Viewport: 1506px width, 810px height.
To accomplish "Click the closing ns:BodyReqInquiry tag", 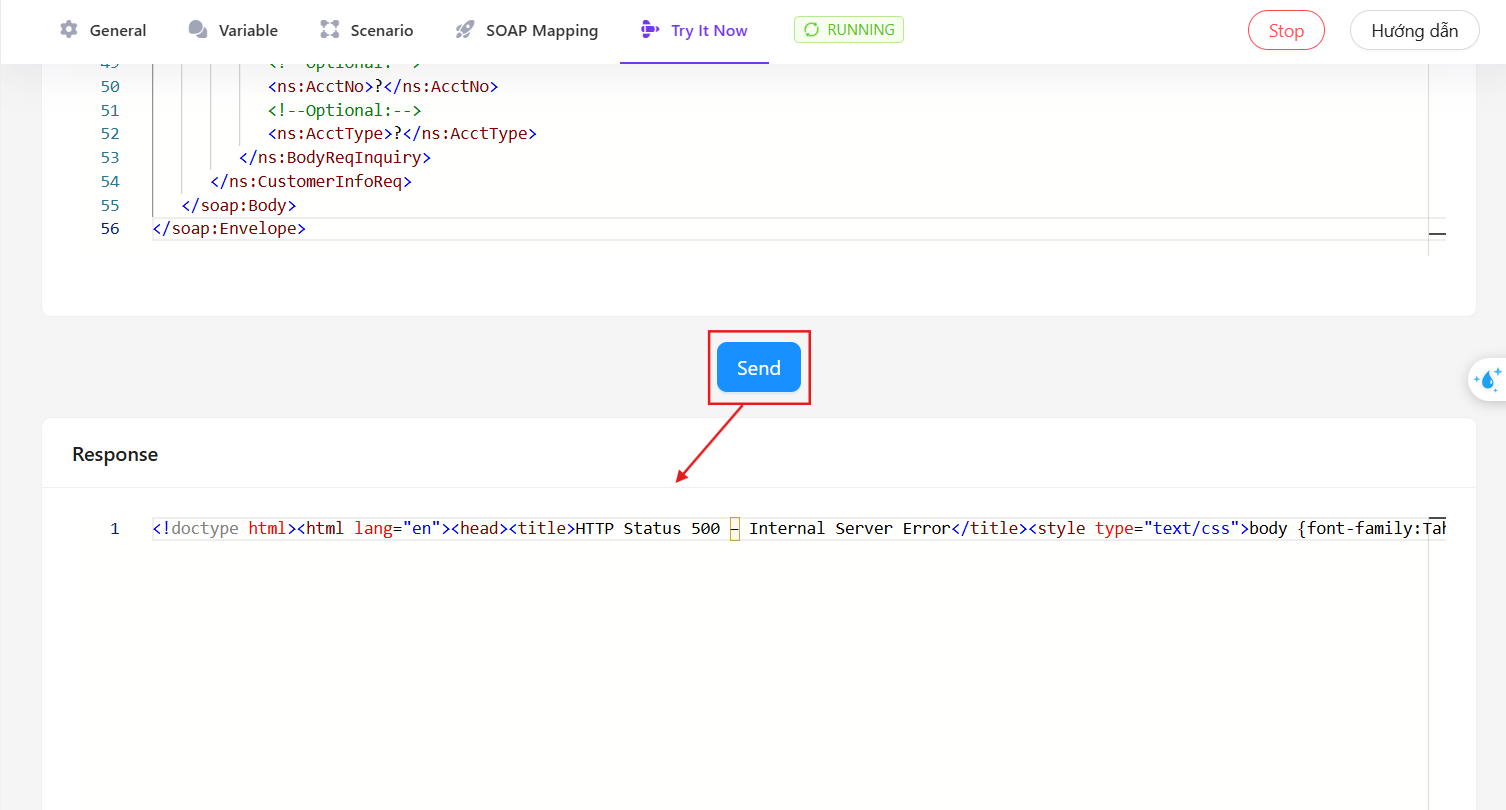I will tap(335, 157).
